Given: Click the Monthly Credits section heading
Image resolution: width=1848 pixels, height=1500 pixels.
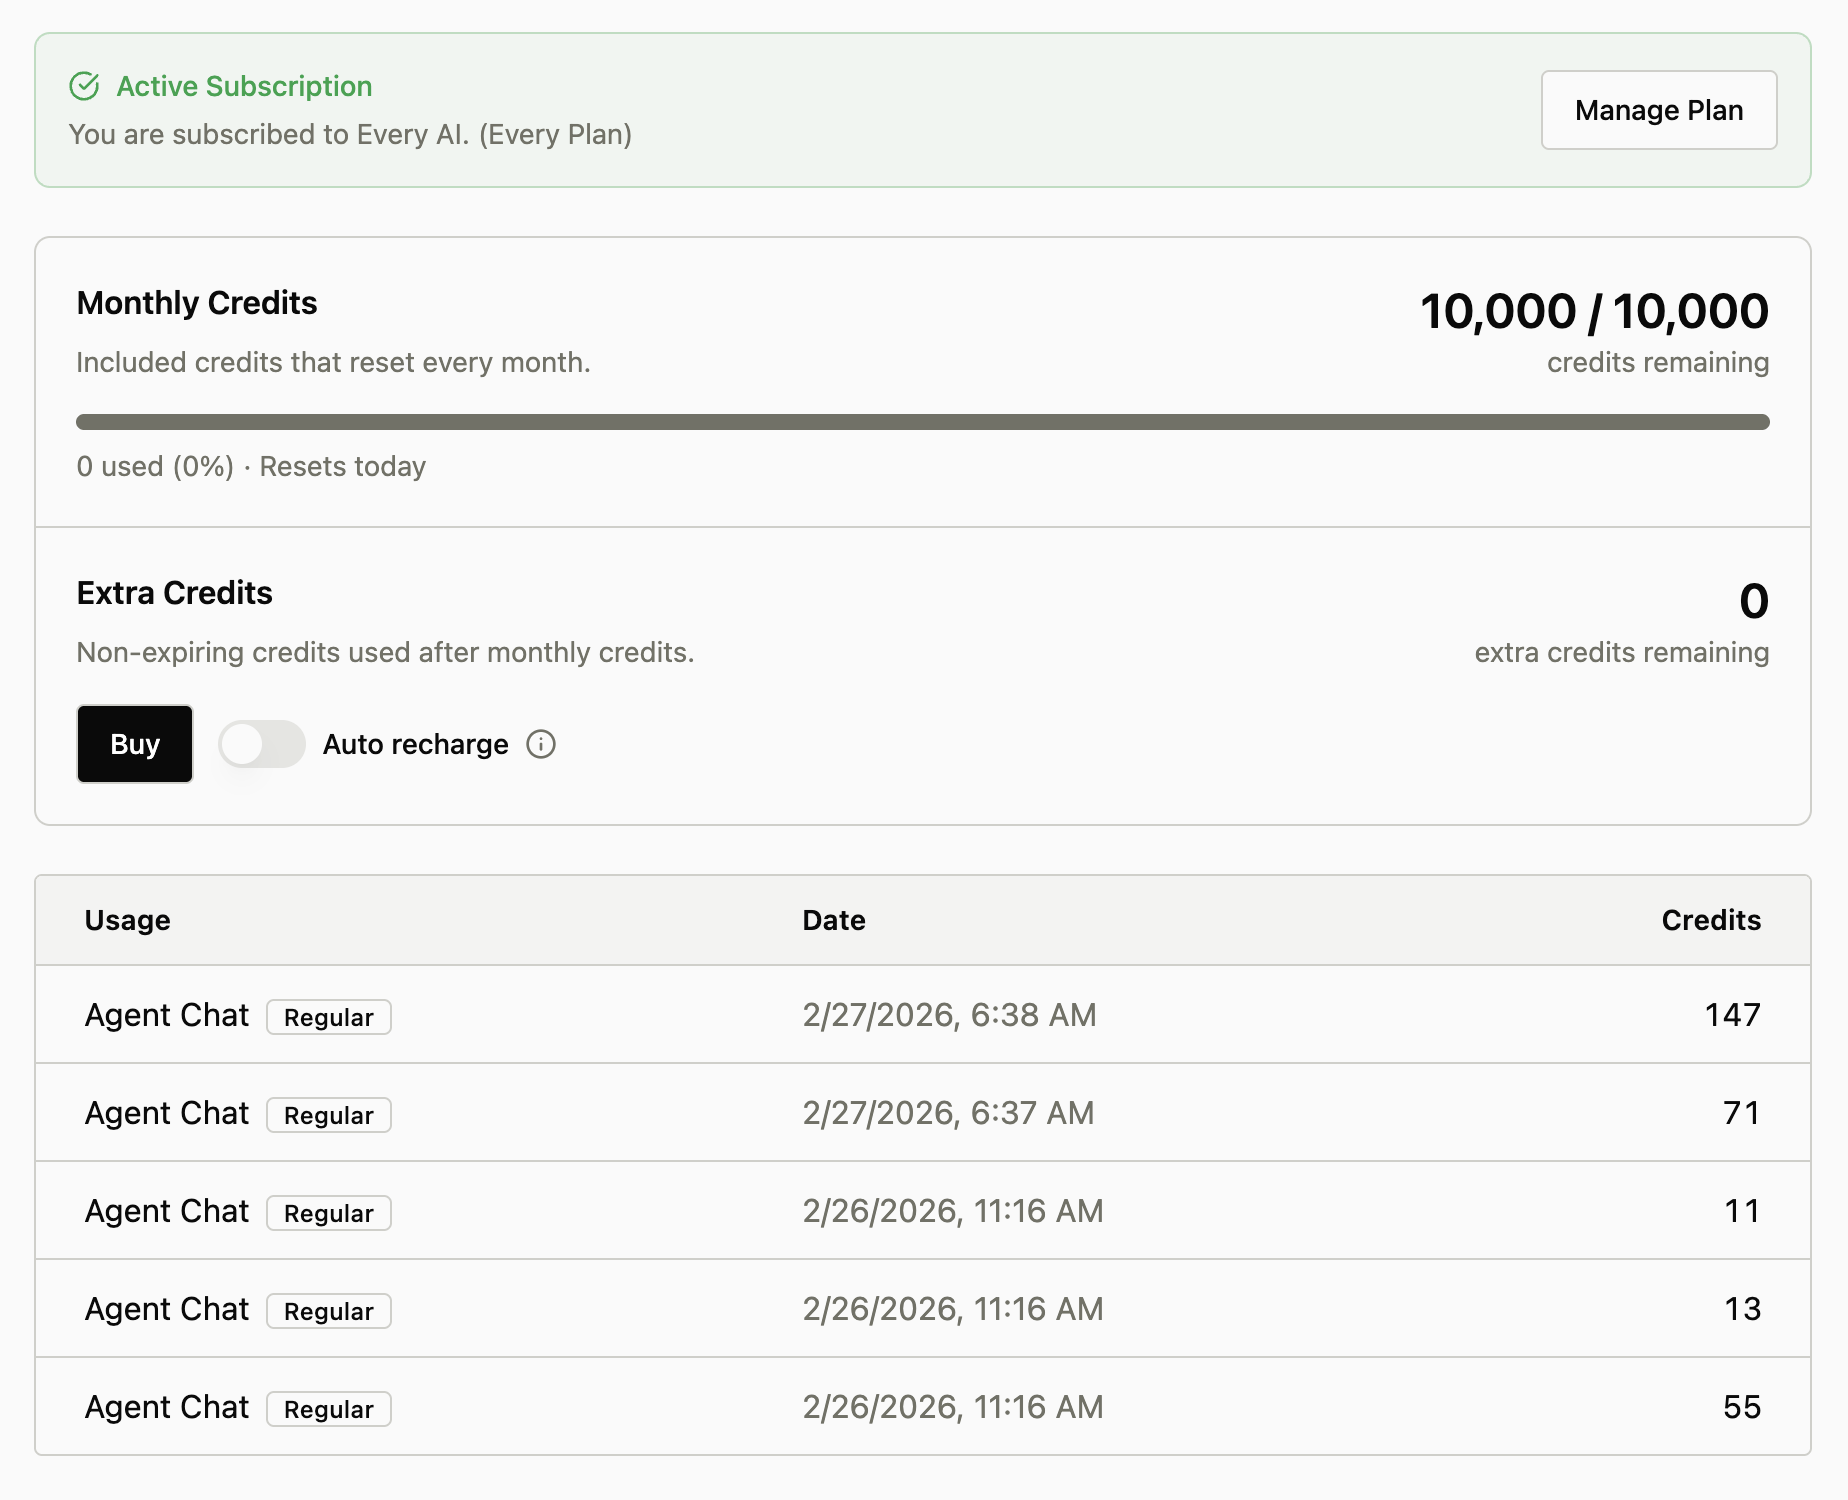Looking at the screenshot, I should (196, 302).
